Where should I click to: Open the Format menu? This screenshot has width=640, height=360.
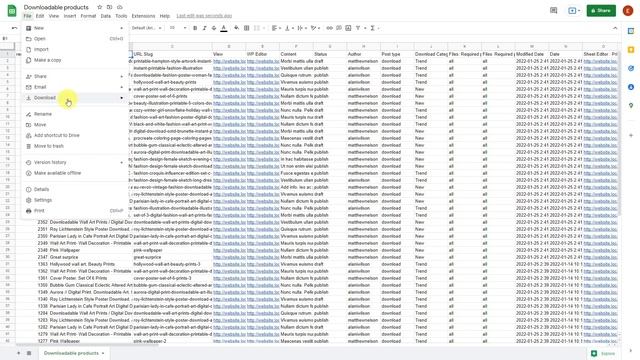[88, 16]
